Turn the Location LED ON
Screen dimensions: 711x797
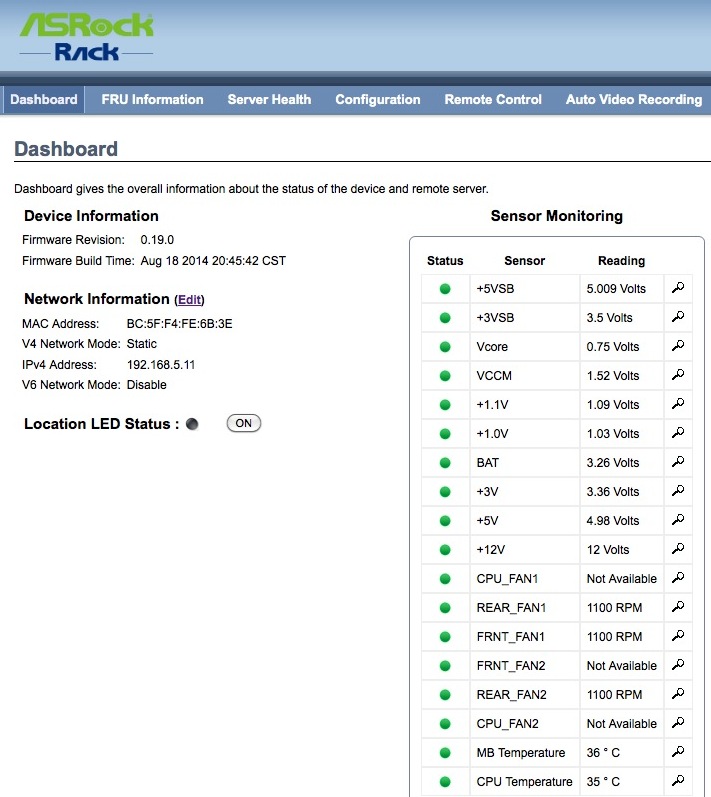[243, 423]
